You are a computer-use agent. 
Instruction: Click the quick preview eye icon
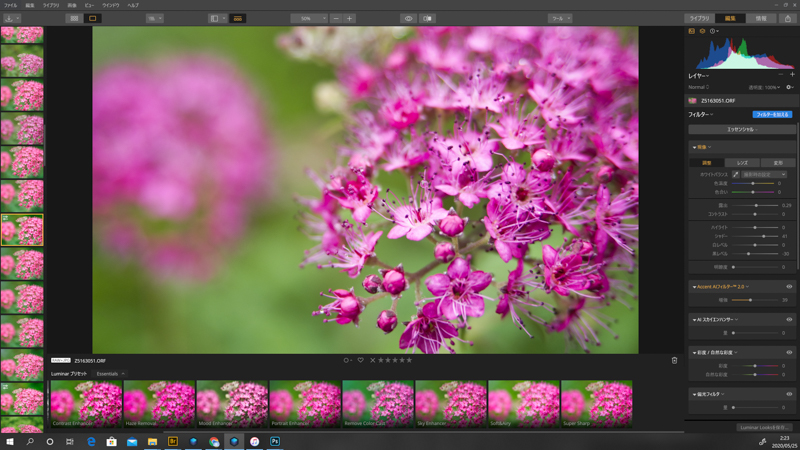tap(409, 18)
